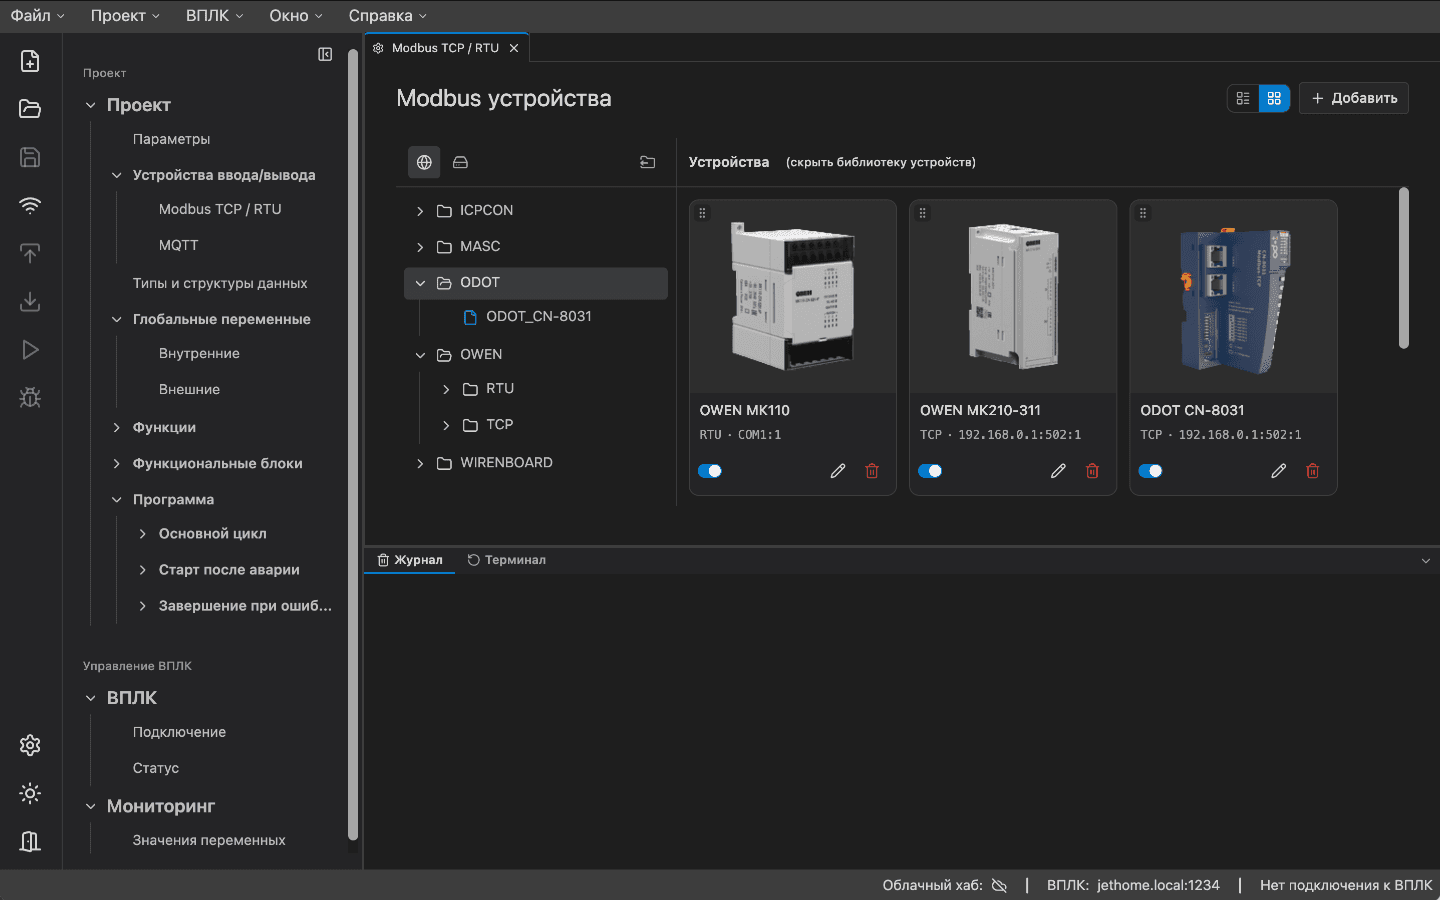The height and width of the screenshot is (900, 1440).
Task: Click drag handle on ODOT CN-8031 card
Action: (1143, 213)
